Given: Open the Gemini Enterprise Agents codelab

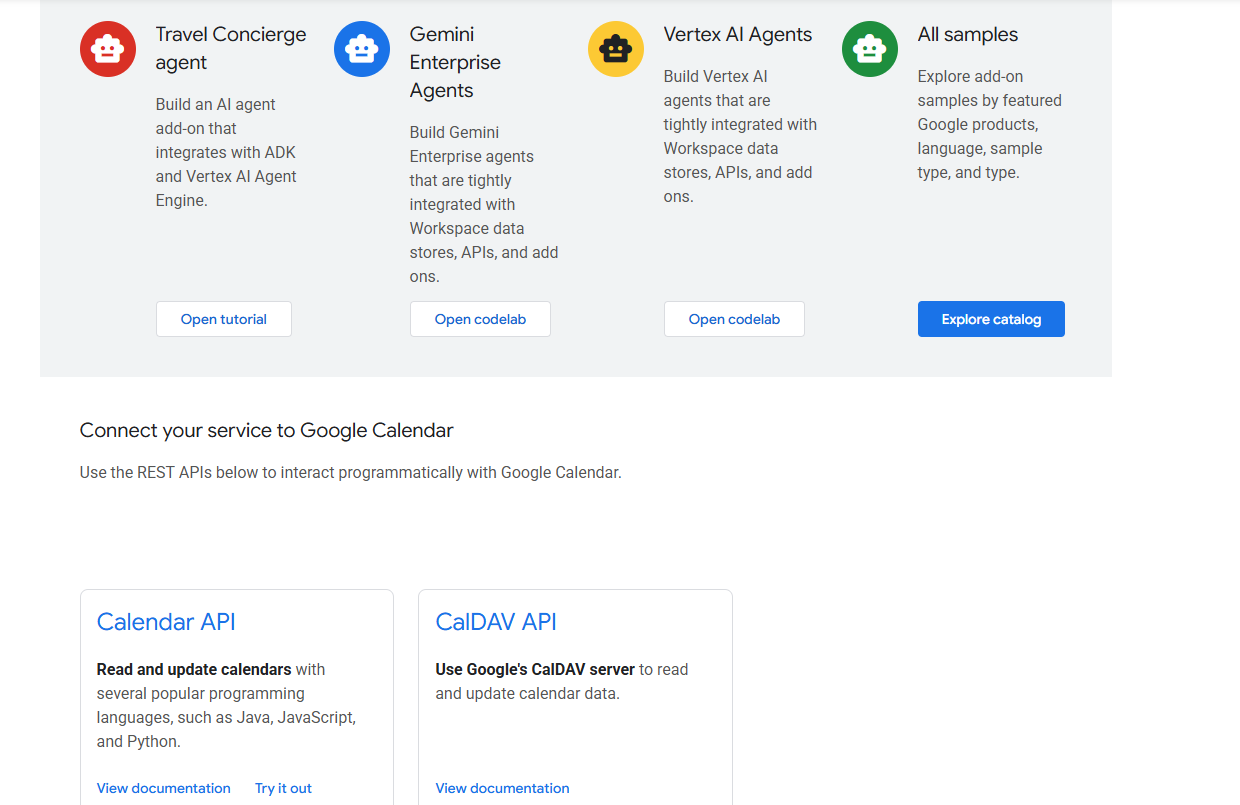Looking at the screenshot, I should pos(480,318).
